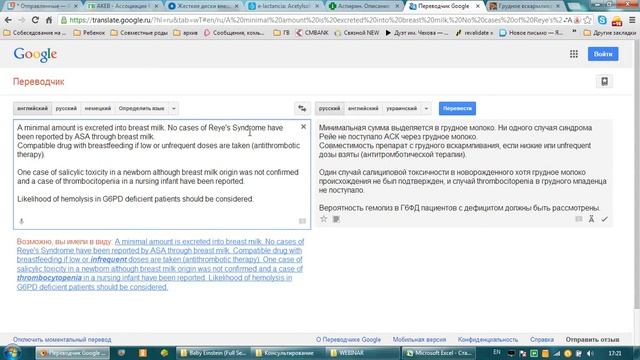Open the ГВ bookmarks folder
The width and height of the screenshot is (640, 360).
coord(281,33)
